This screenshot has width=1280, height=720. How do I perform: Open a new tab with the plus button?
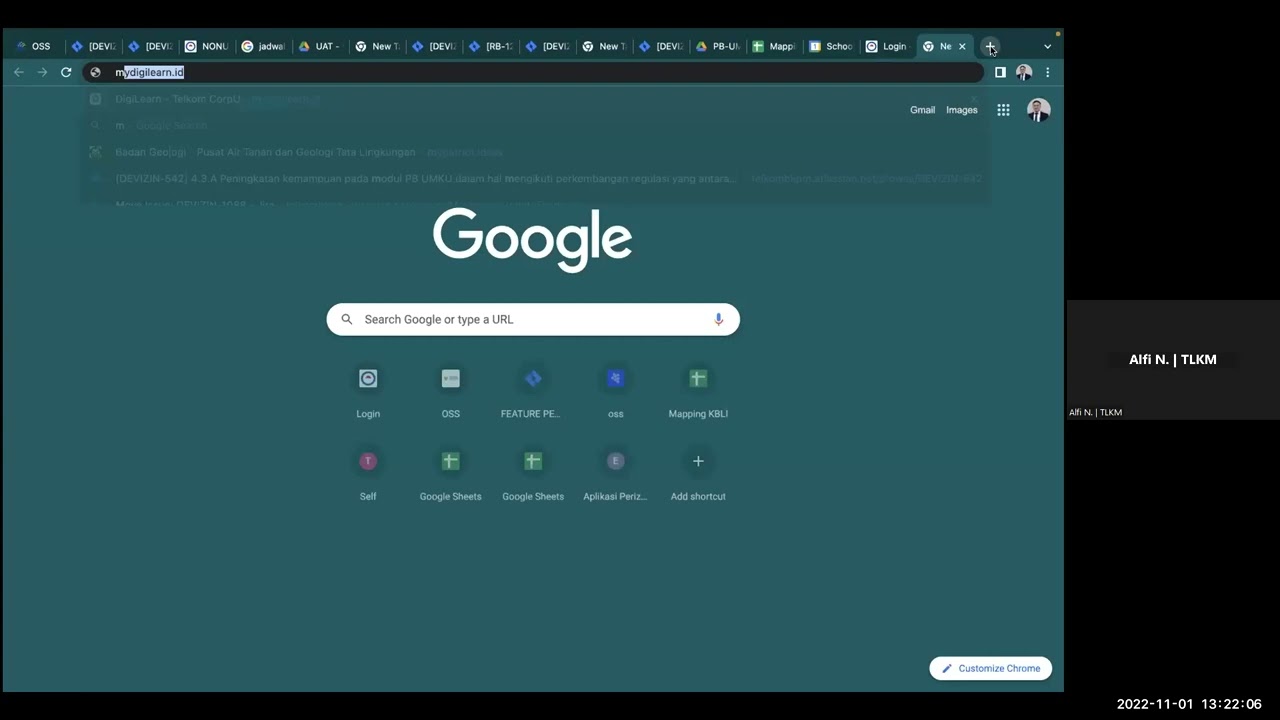tap(990, 47)
